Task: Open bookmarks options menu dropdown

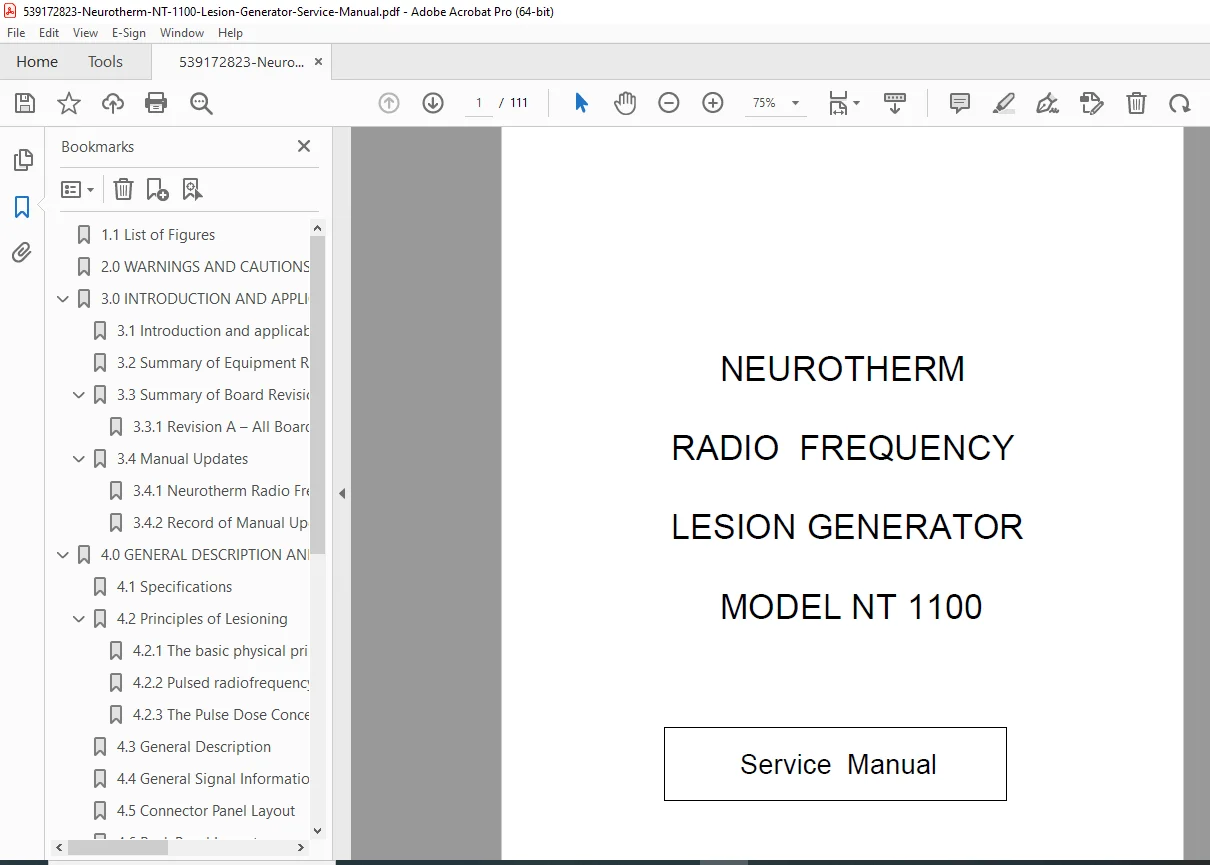Action: 78,189
